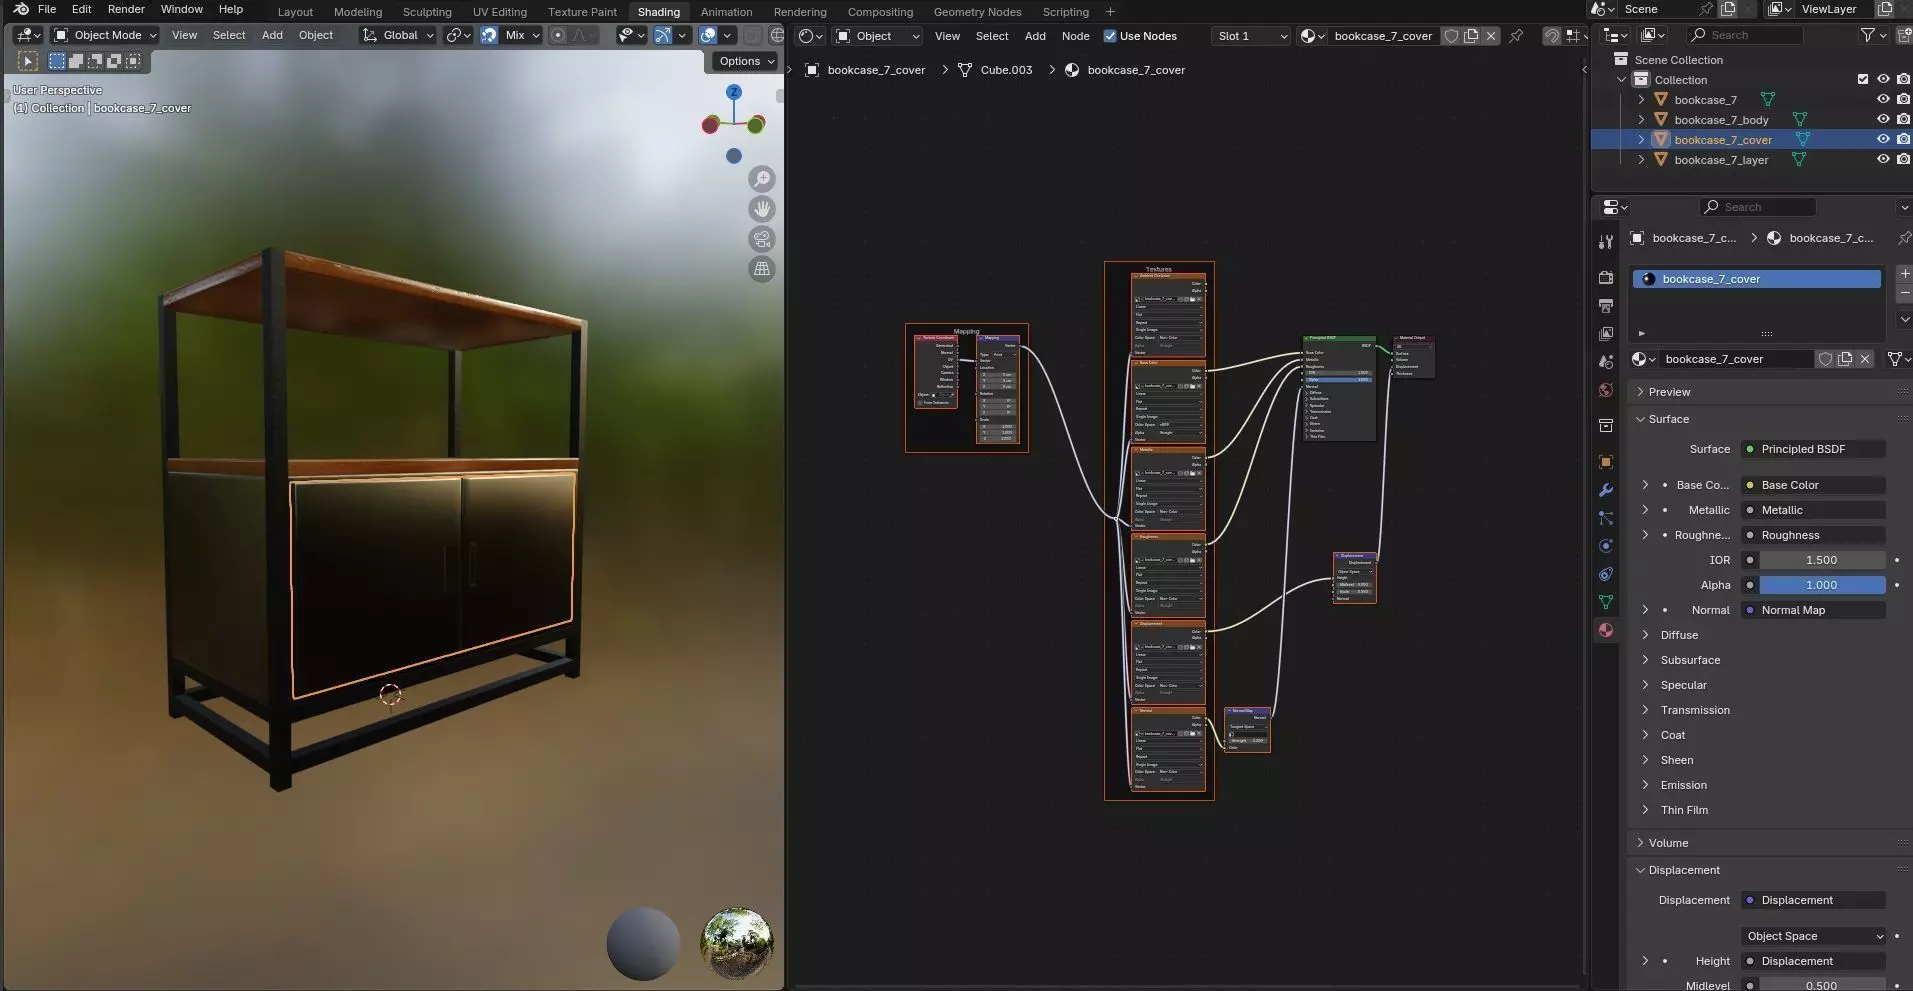This screenshot has height=991, width=1913.
Task: Open the displacement Object Space dropdown
Action: point(1813,936)
